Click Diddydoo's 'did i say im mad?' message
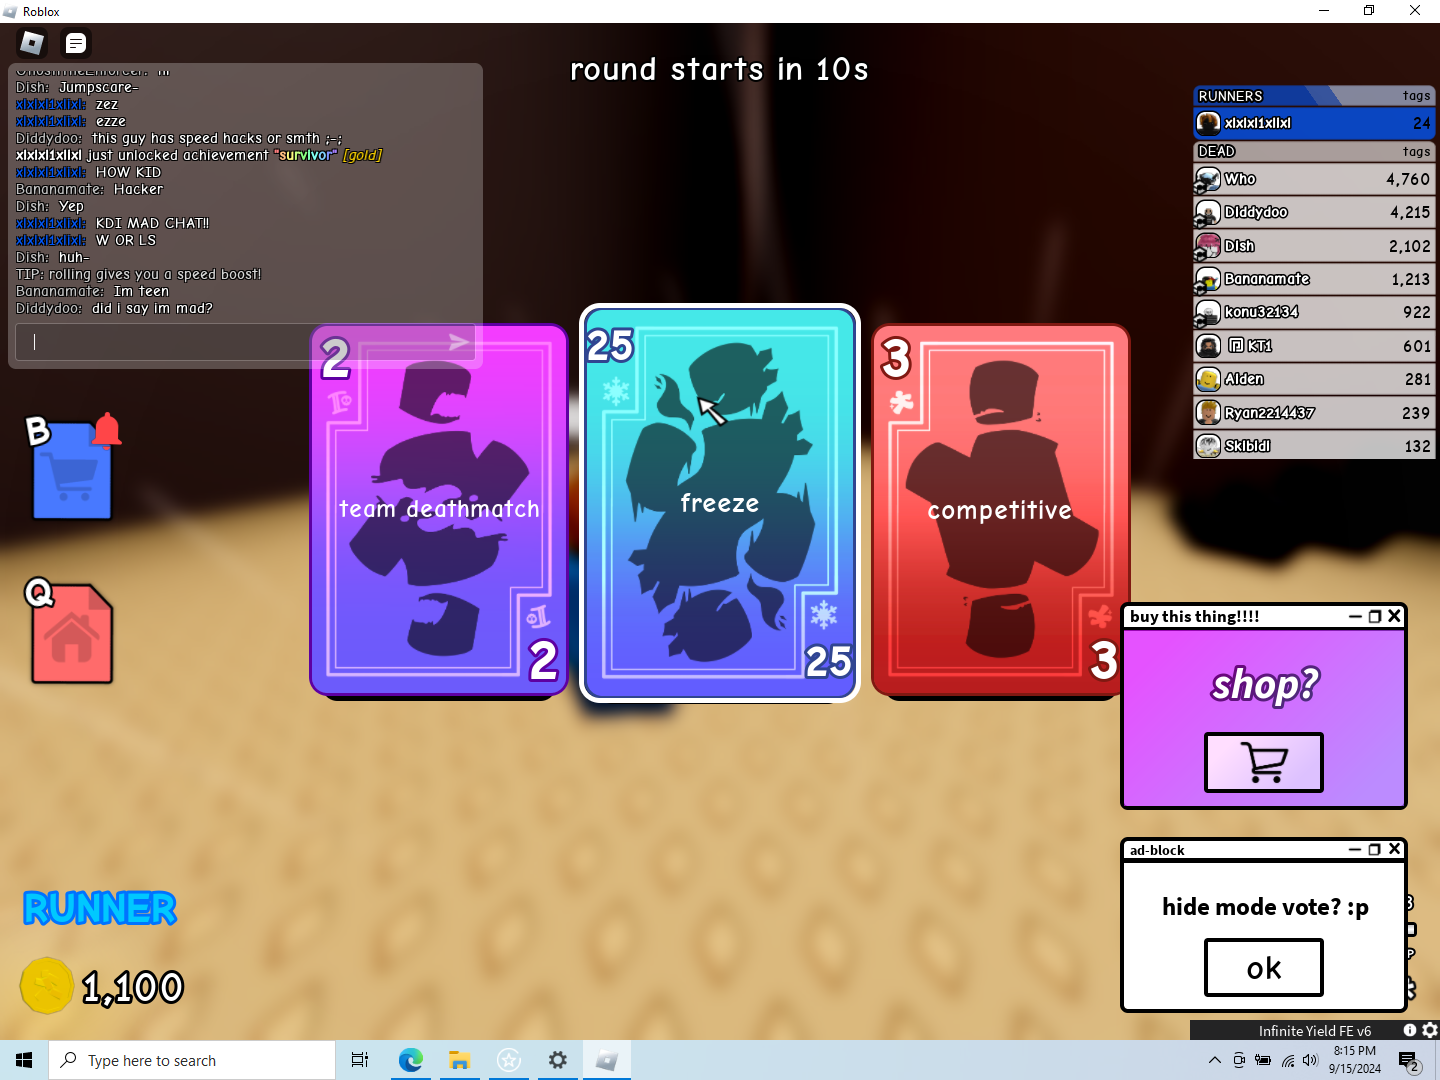Viewport: 1440px width, 1080px height. point(114,308)
